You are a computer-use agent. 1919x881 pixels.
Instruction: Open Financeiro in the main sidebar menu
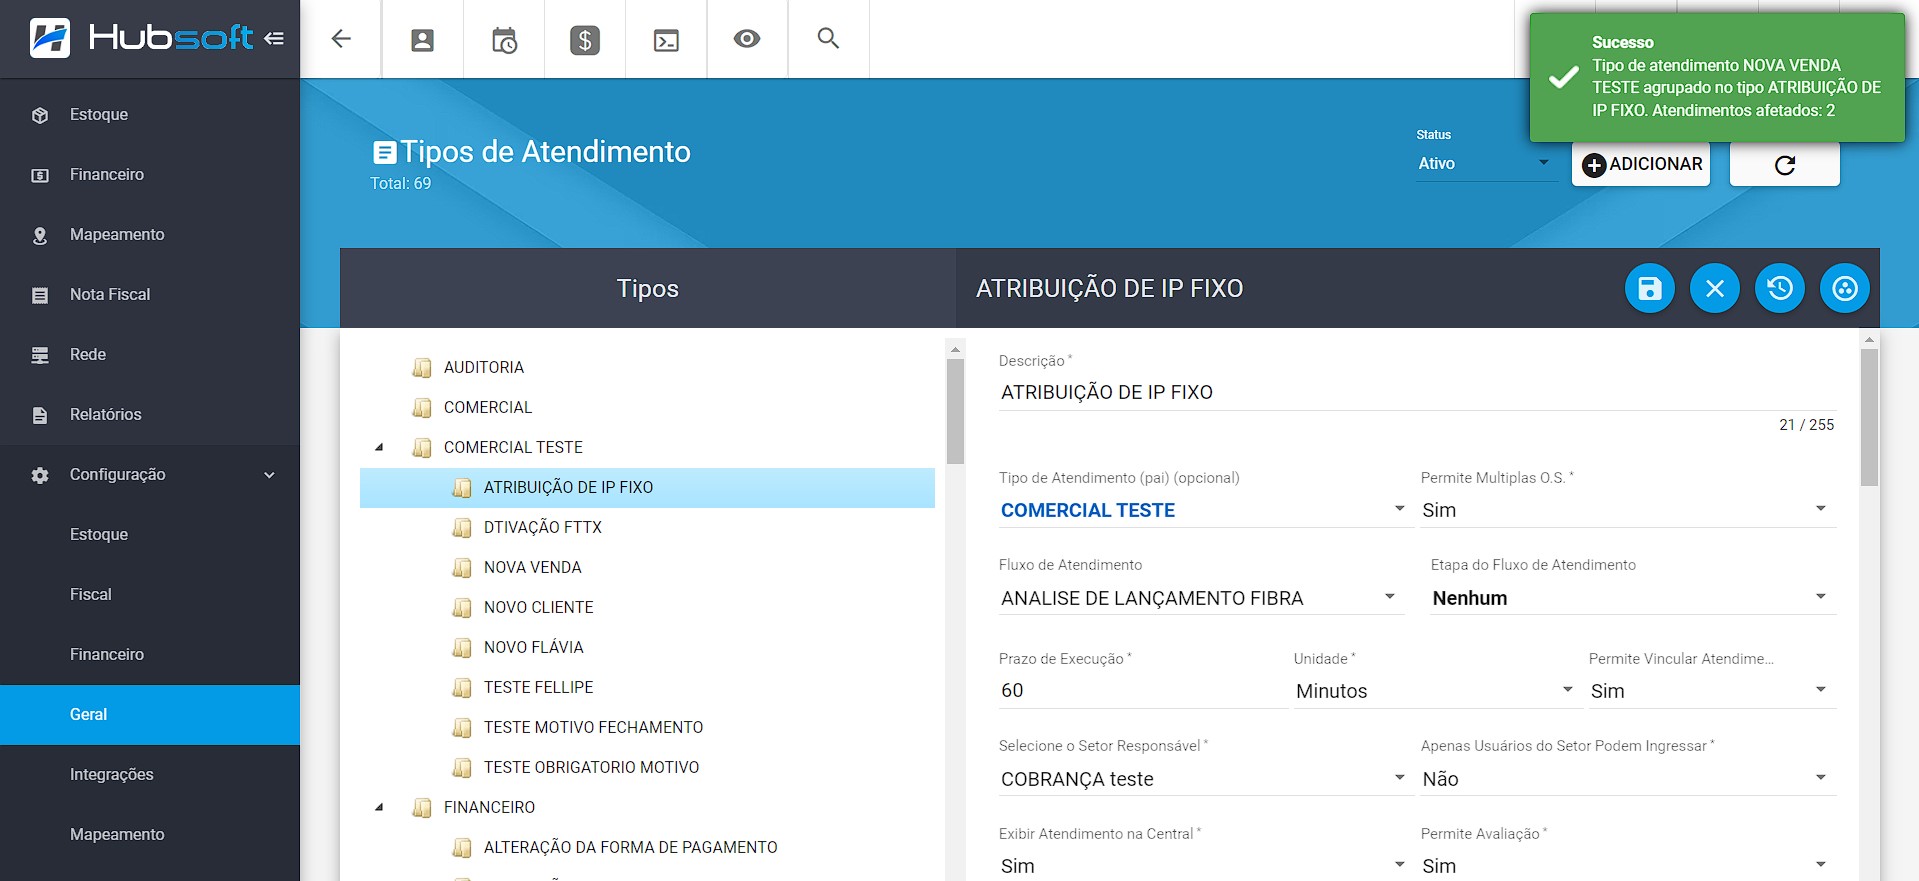tap(150, 175)
